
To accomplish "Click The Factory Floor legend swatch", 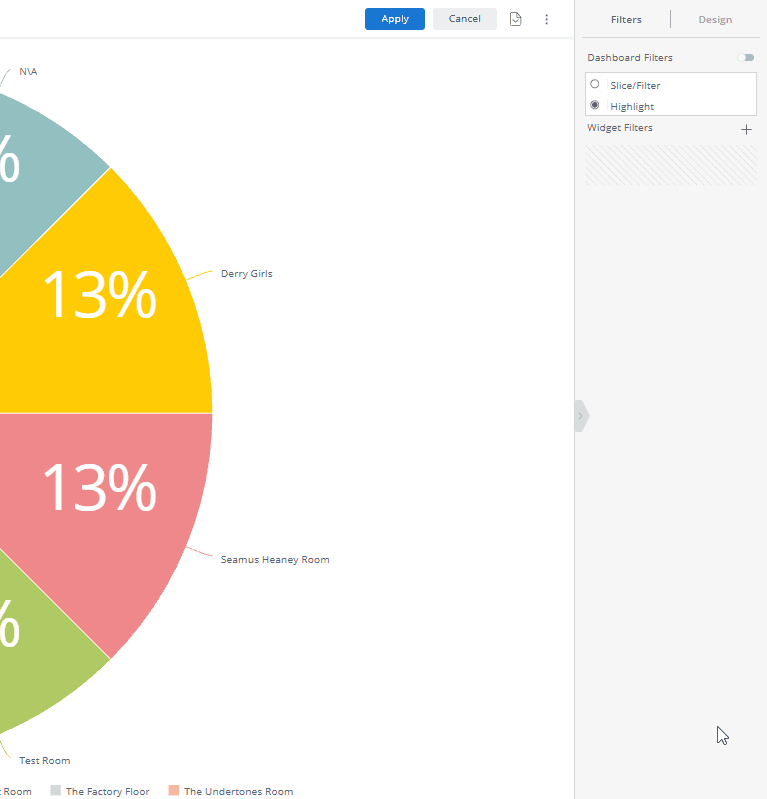I will click(56, 791).
